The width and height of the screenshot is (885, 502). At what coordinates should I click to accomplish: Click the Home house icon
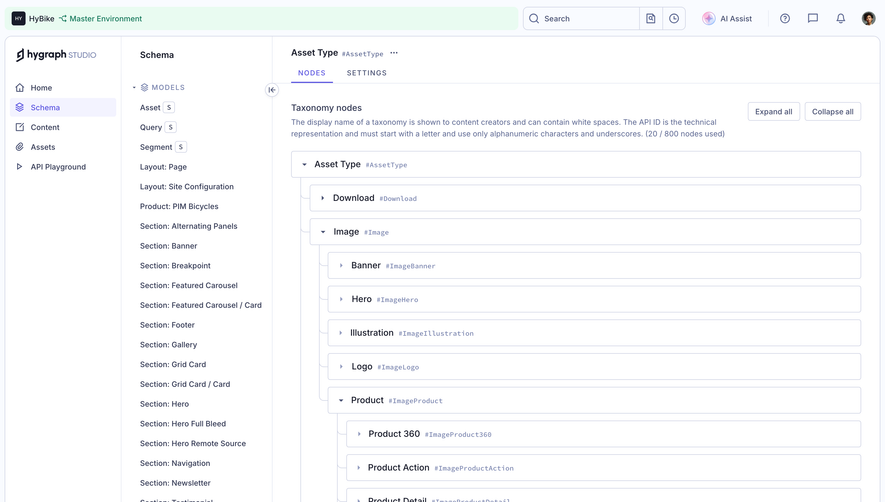click(x=20, y=88)
